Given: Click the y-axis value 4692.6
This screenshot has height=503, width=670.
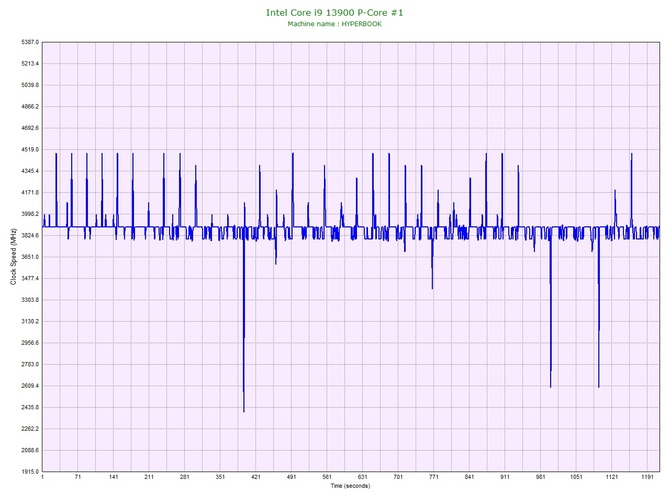Looking at the screenshot, I should tap(30, 128).
